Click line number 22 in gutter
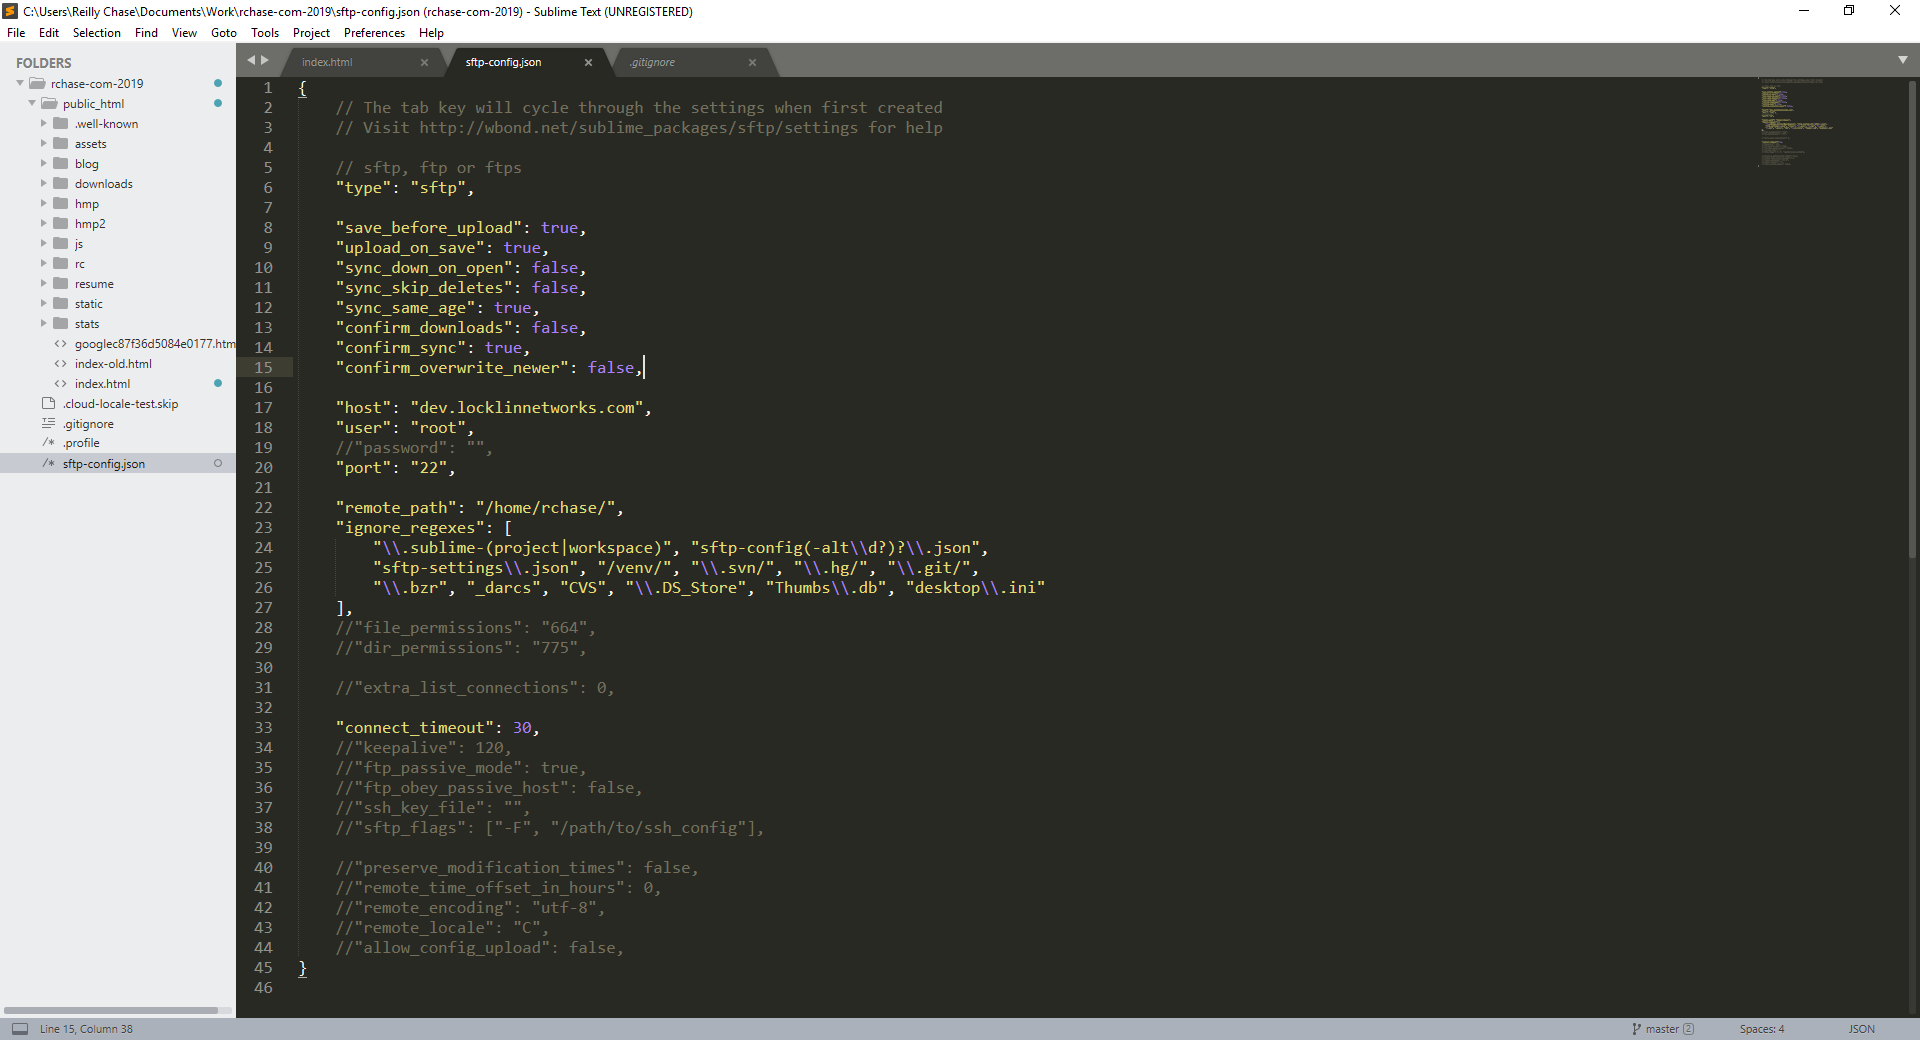Image resolution: width=1920 pixels, height=1040 pixels. [x=263, y=508]
